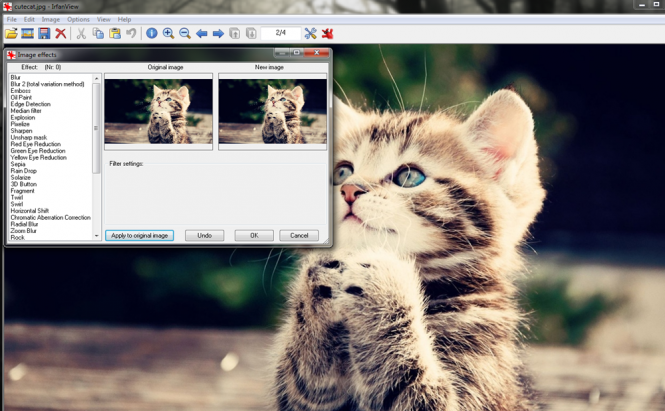Image resolution: width=665 pixels, height=411 pixels.
Task: Select the Oil Paint effect
Action: (x=21, y=98)
